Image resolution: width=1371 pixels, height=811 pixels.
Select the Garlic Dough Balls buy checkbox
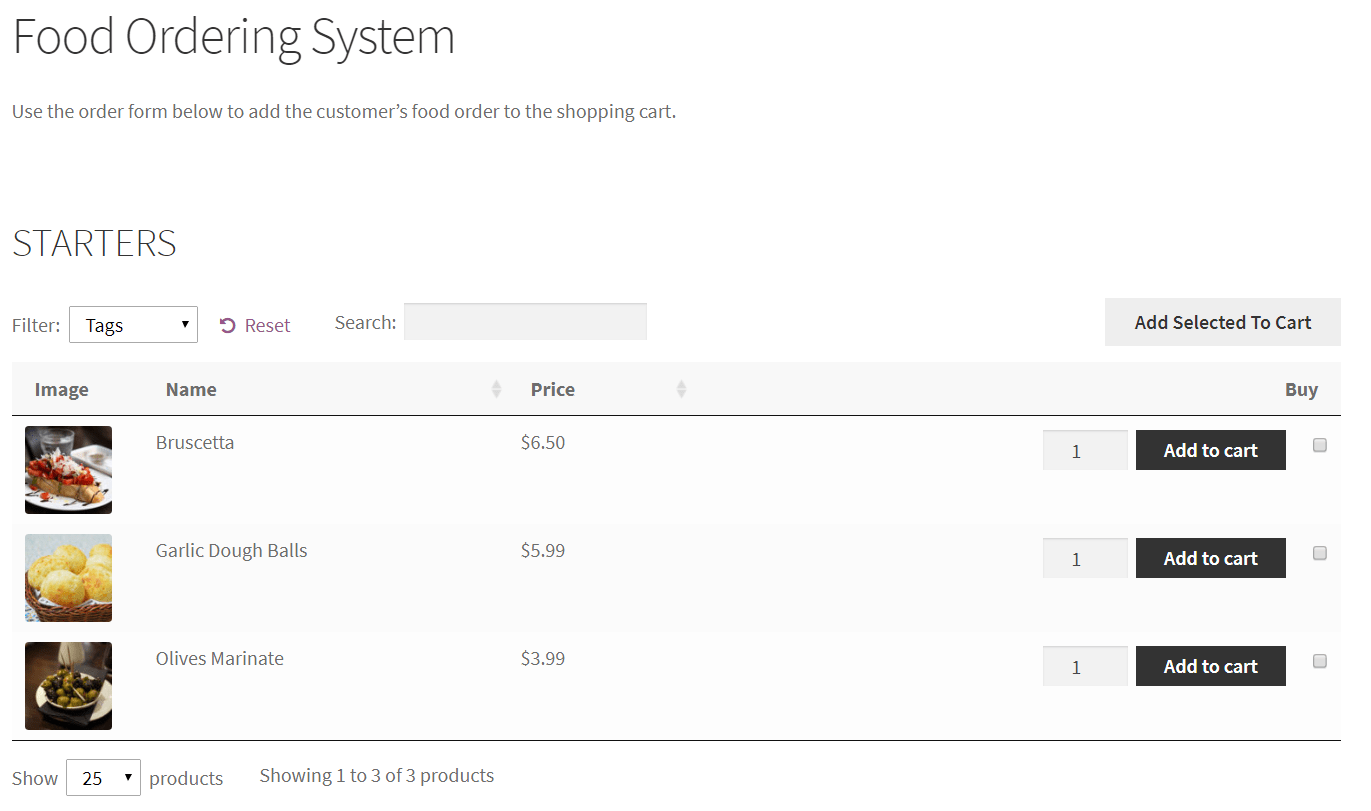point(1320,552)
